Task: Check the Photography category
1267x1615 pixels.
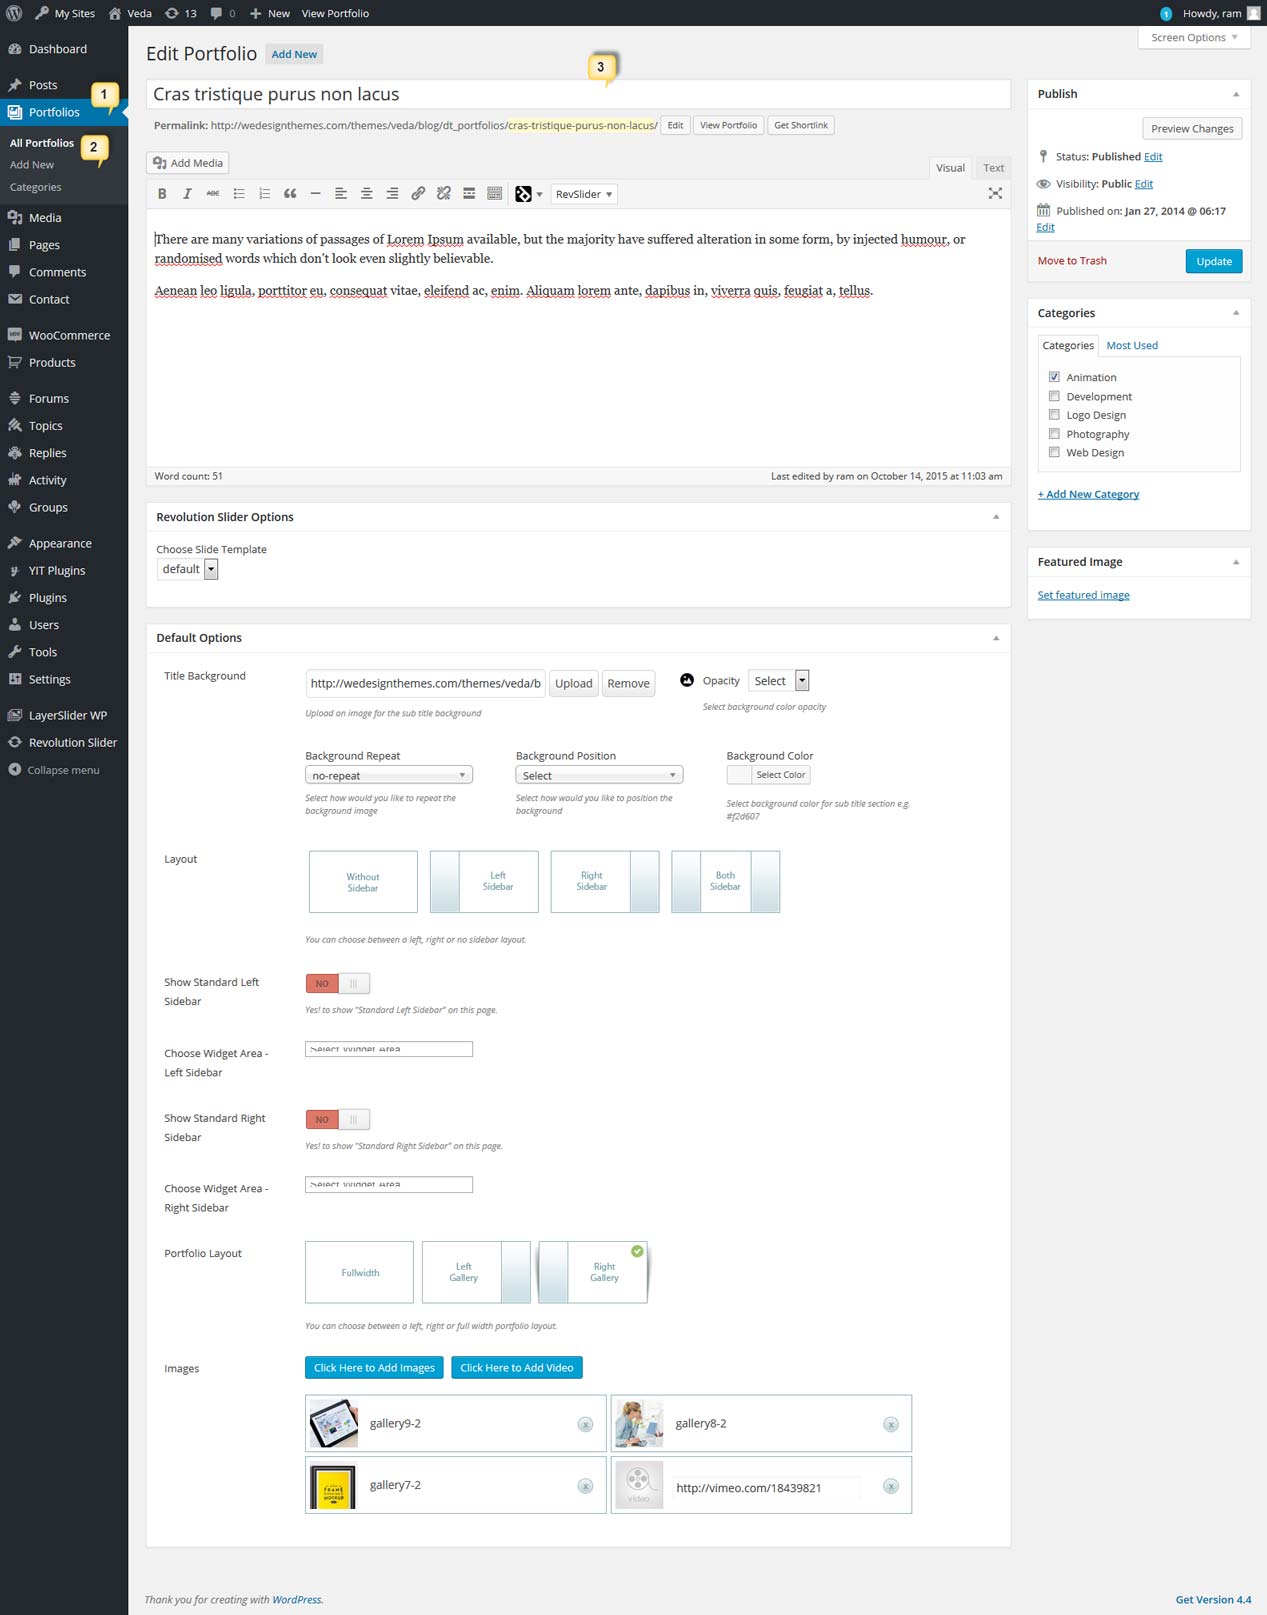Action: pos(1054,434)
